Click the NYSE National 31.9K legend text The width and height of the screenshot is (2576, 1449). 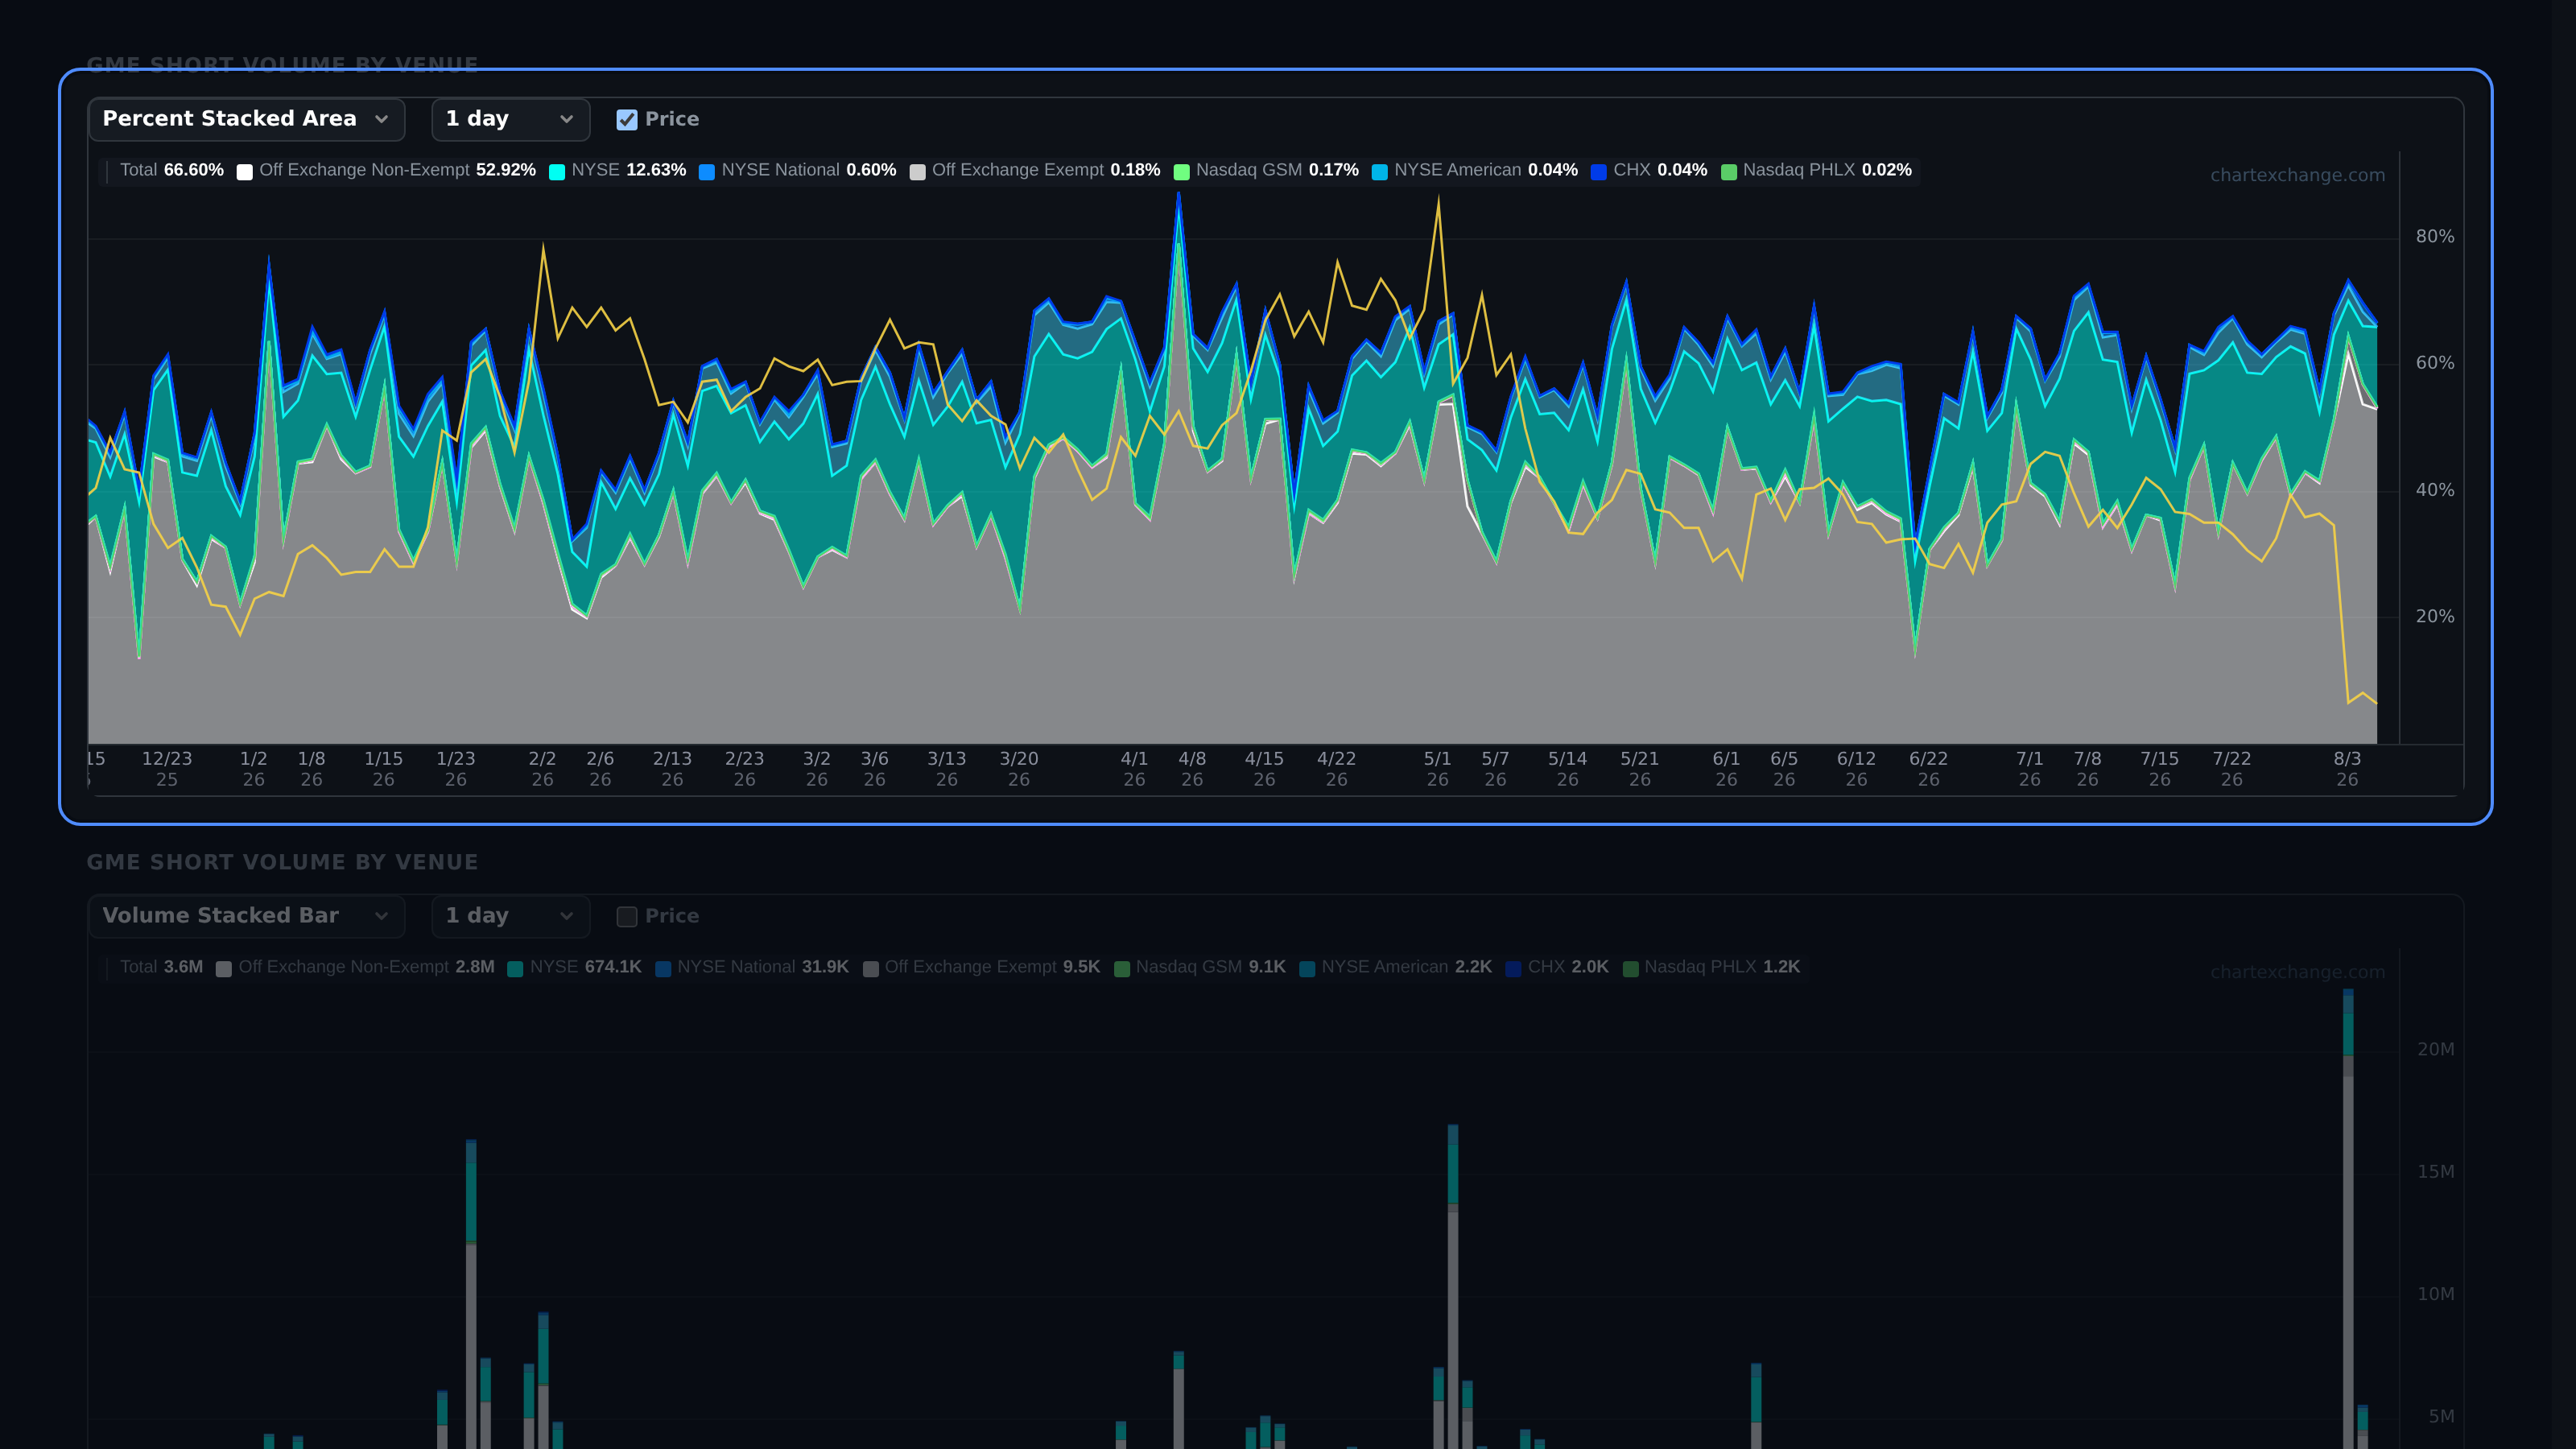(763, 967)
